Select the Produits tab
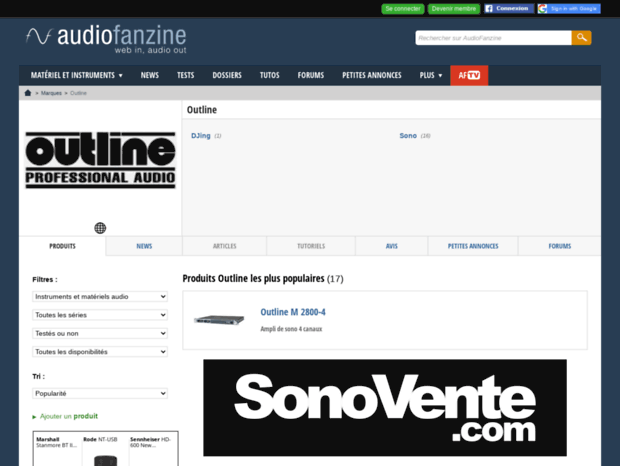The width and height of the screenshot is (620, 466). coord(62,246)
